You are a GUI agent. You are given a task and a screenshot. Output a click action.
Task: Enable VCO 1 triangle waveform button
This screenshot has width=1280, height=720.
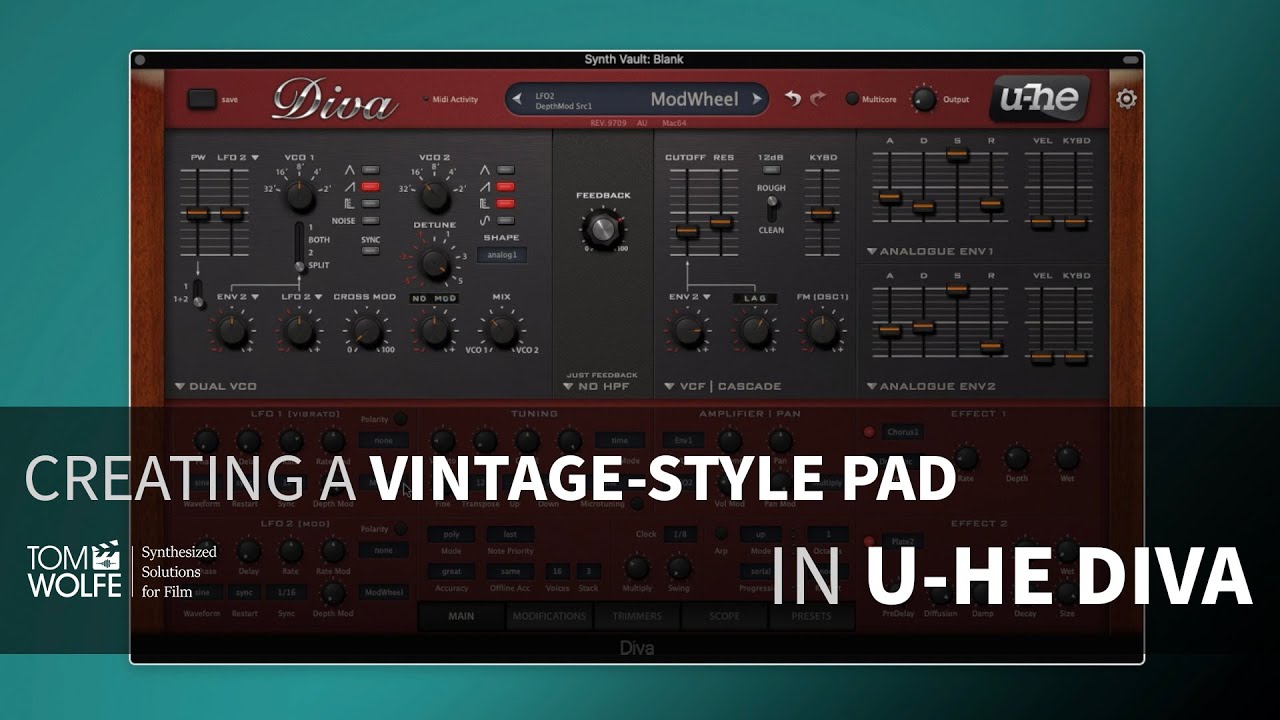[x=371, y=170]
